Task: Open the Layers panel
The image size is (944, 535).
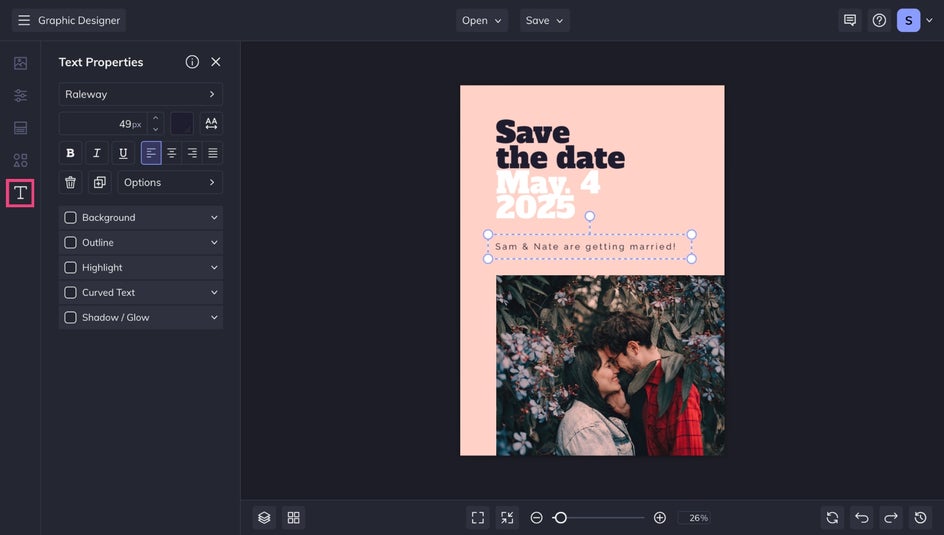Action: [264, 518]
